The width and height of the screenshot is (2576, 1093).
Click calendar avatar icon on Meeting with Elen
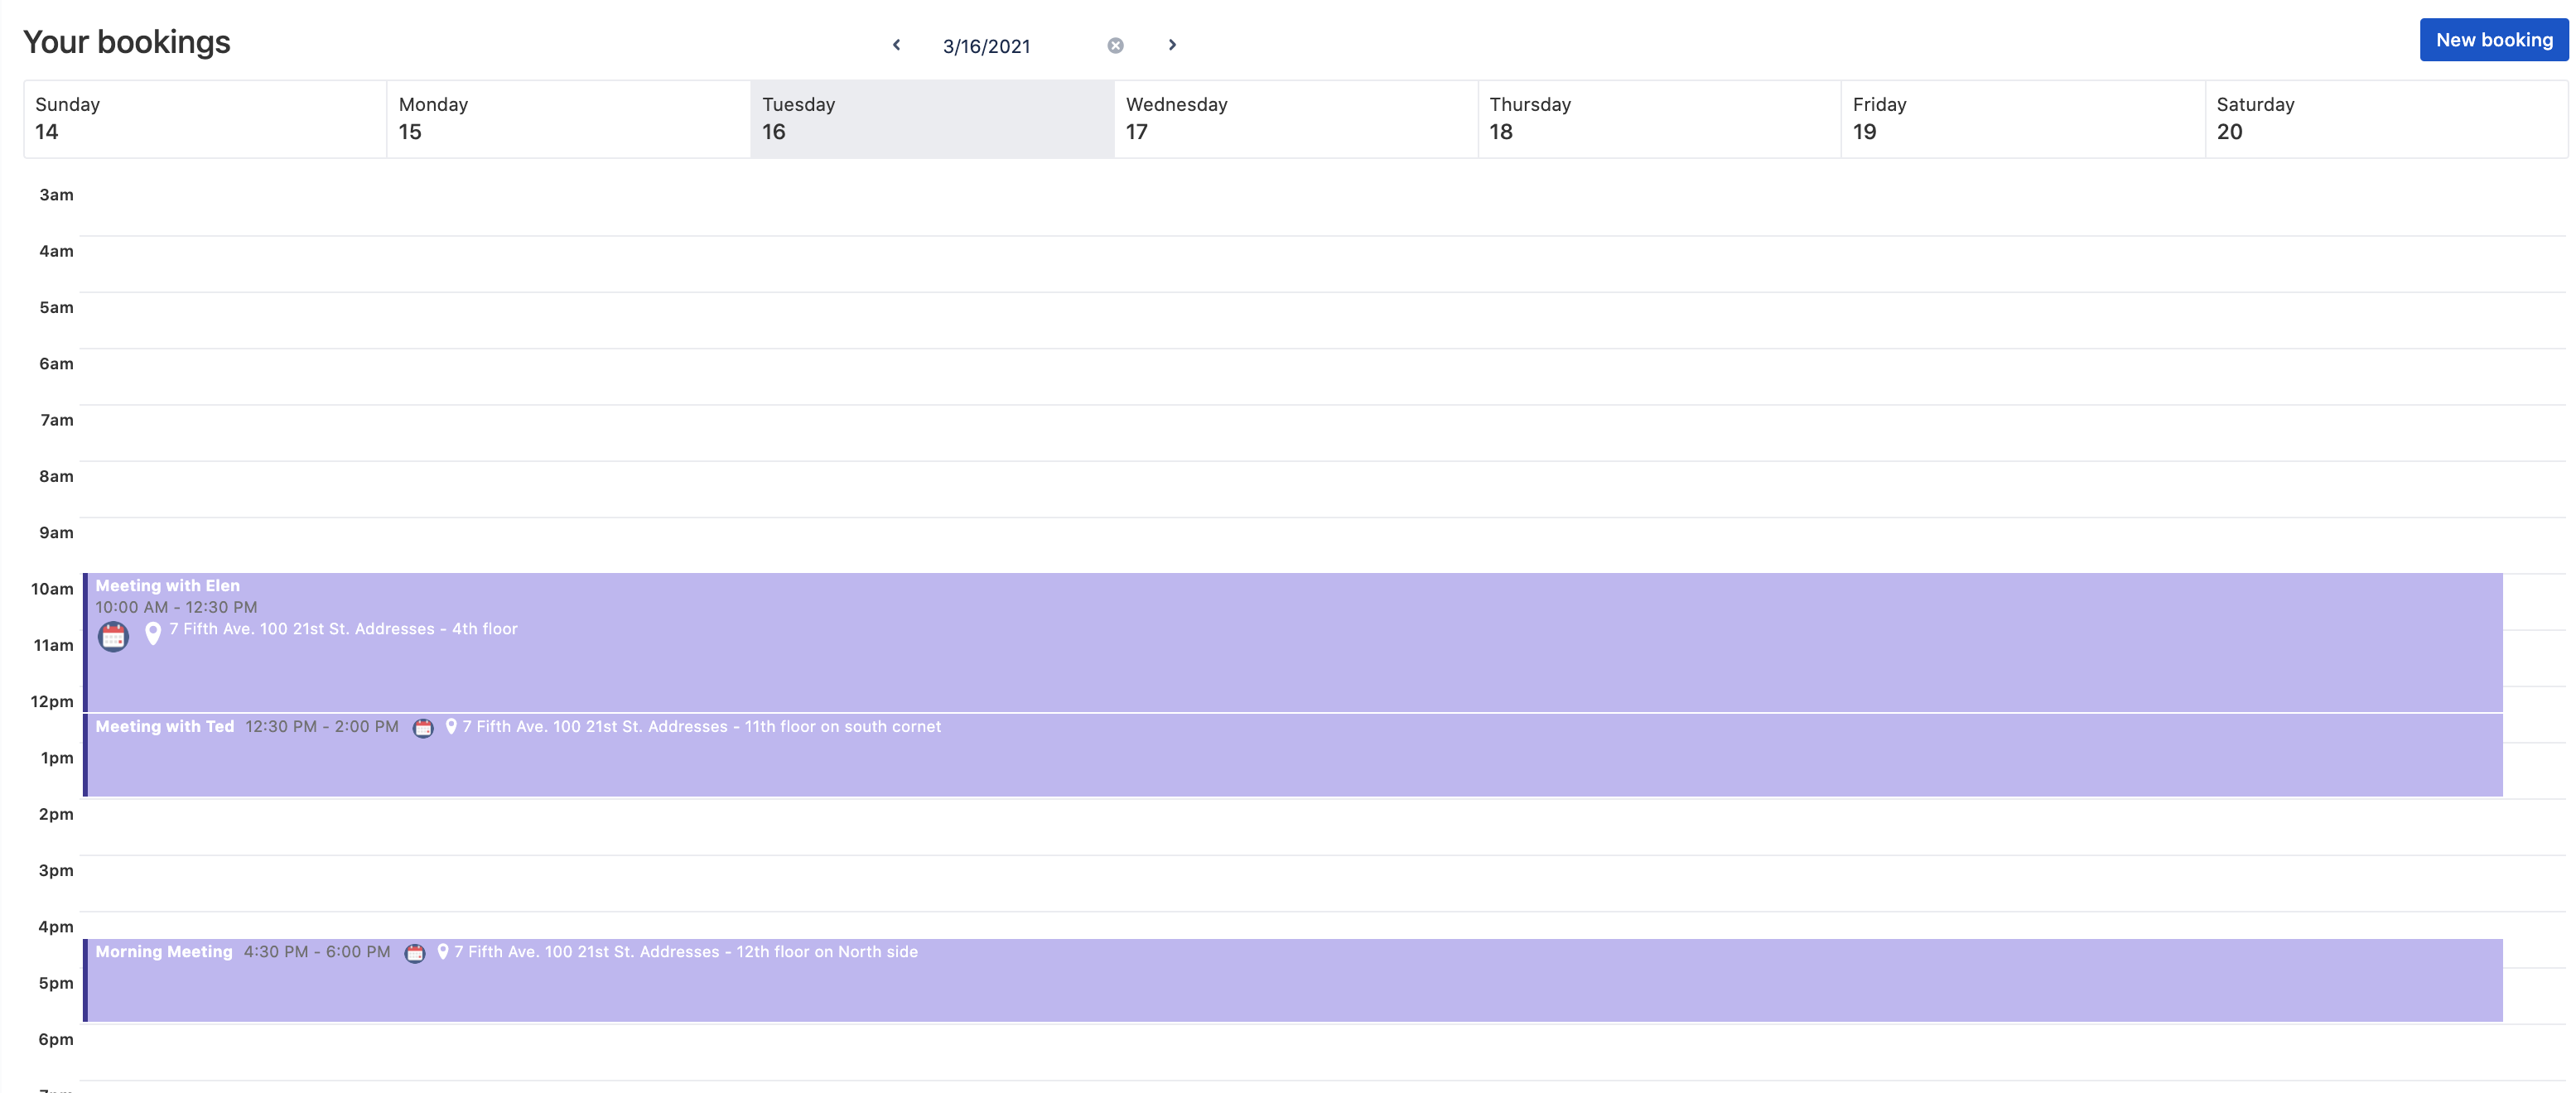coord(113,636)
